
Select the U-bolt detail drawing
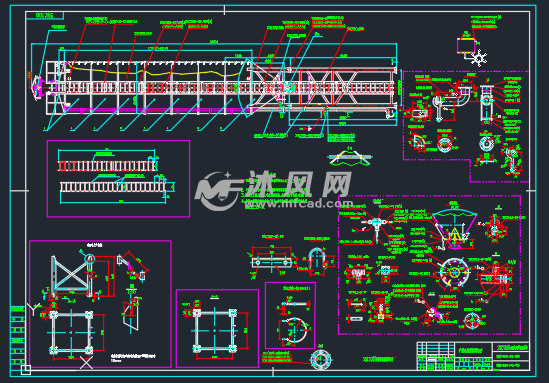tap(317, 259)
